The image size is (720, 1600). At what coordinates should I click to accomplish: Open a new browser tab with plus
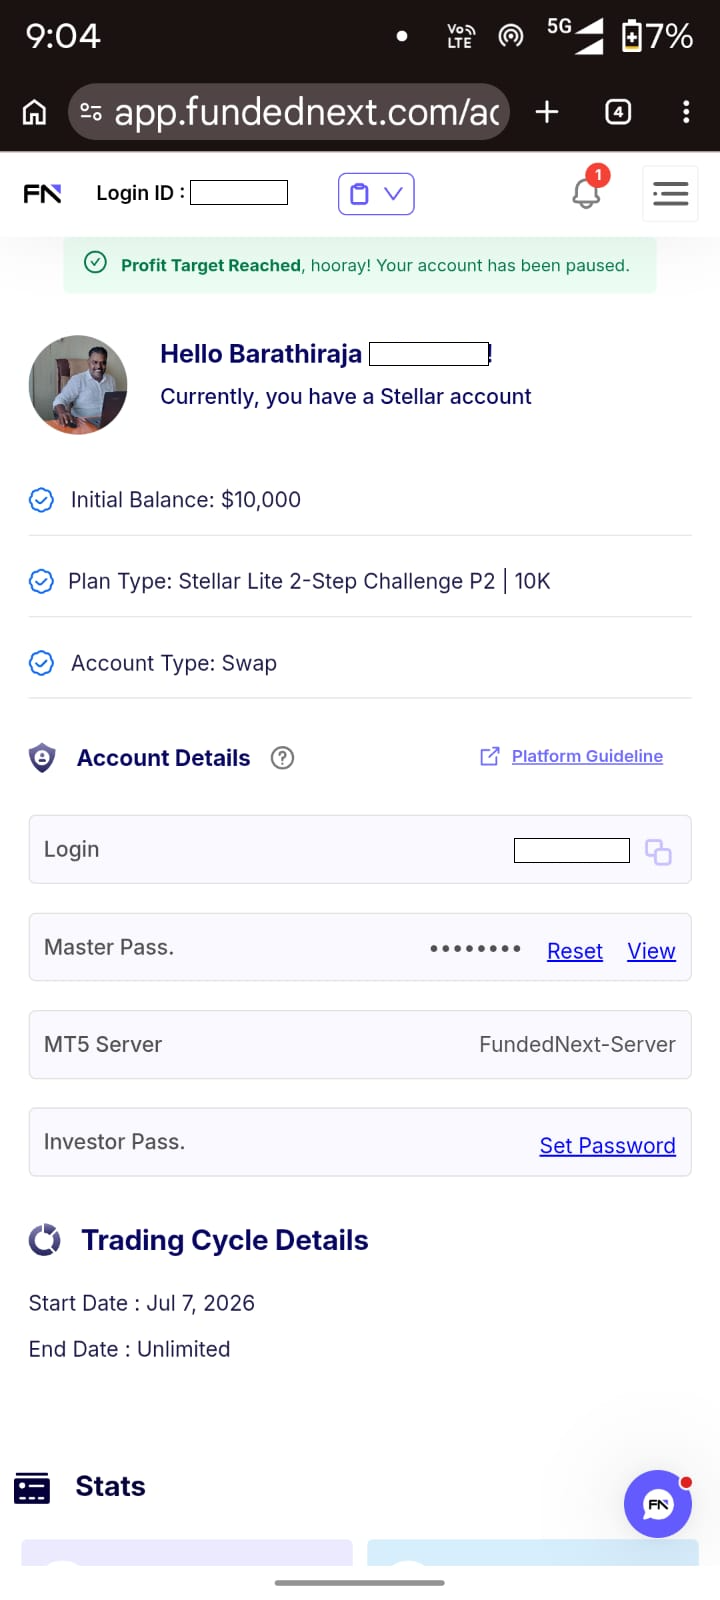click(x=547, y=112)
